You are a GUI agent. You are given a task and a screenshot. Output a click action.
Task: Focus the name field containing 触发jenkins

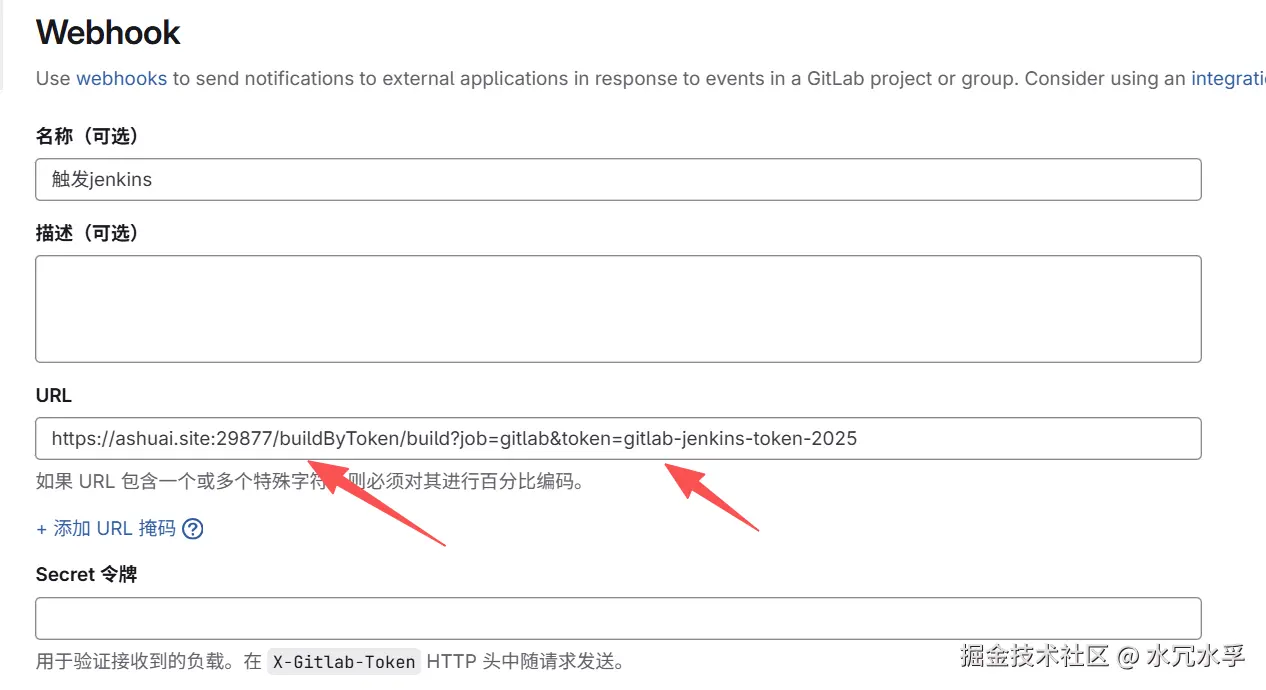pyautogui.click(x=618, y=180)
